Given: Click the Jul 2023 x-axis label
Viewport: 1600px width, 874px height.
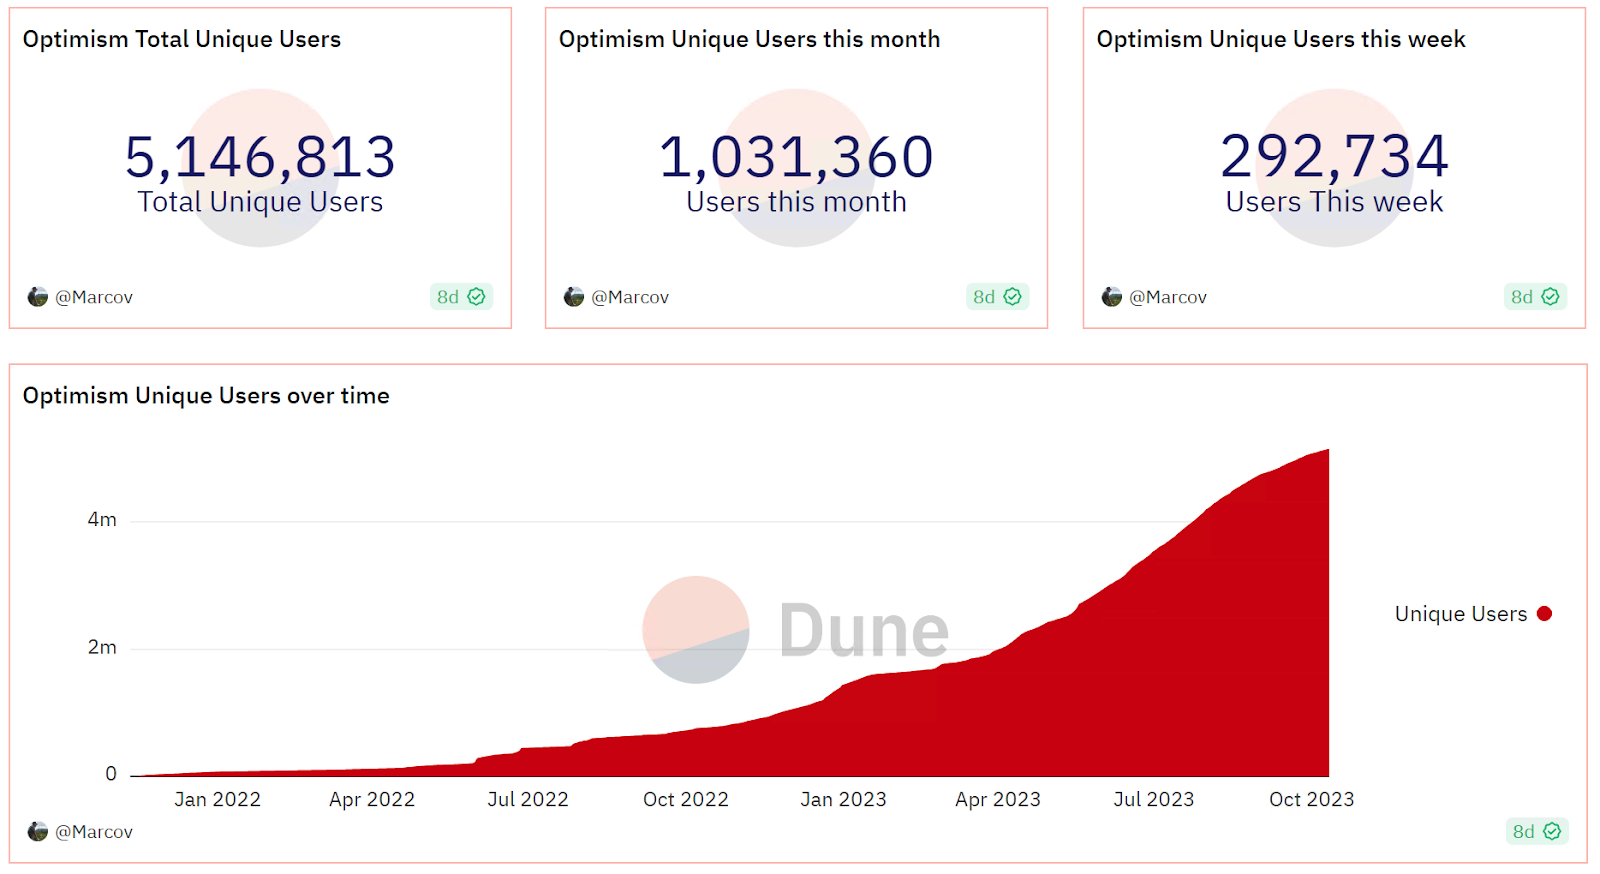Looking at the screenshot, I should point(1154,800).
